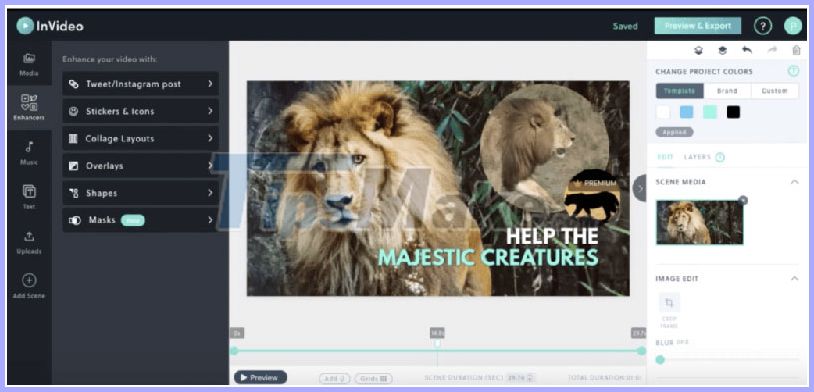Select the Template colors tab
The image size is (814, 392).
[x=680, y=91]
